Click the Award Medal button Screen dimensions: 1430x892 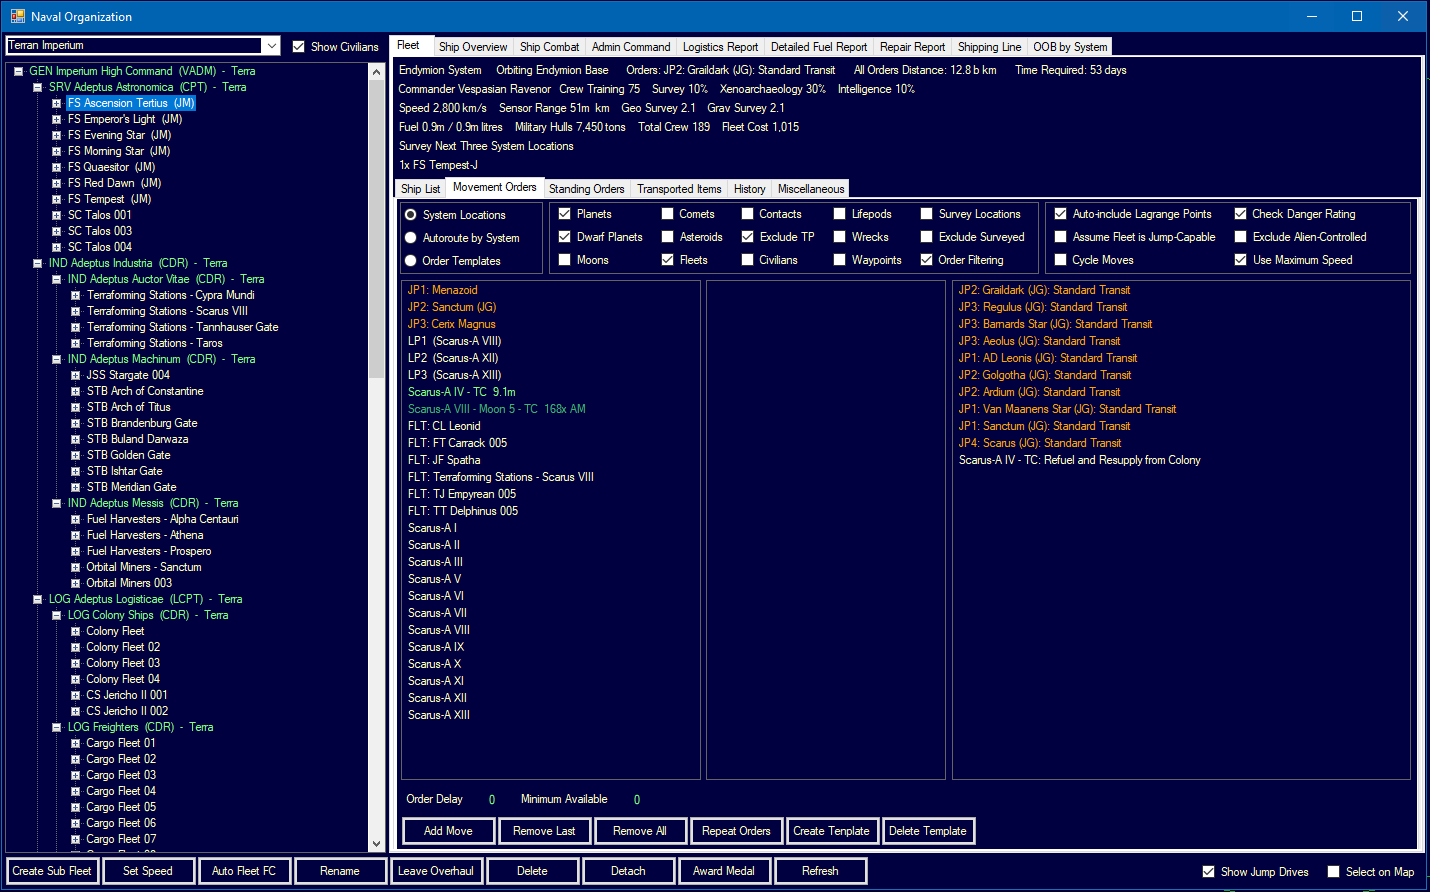pos(724,871)
